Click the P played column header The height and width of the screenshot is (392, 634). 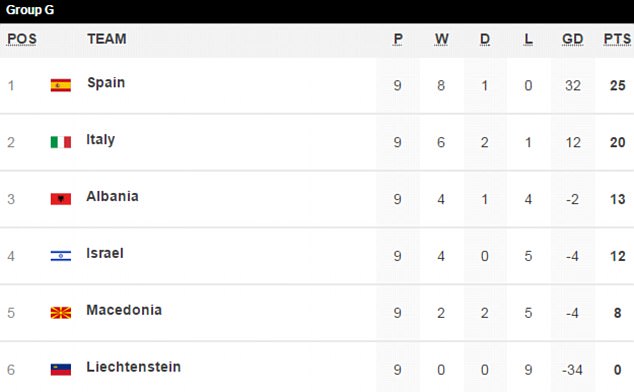(x=398, y=39)
